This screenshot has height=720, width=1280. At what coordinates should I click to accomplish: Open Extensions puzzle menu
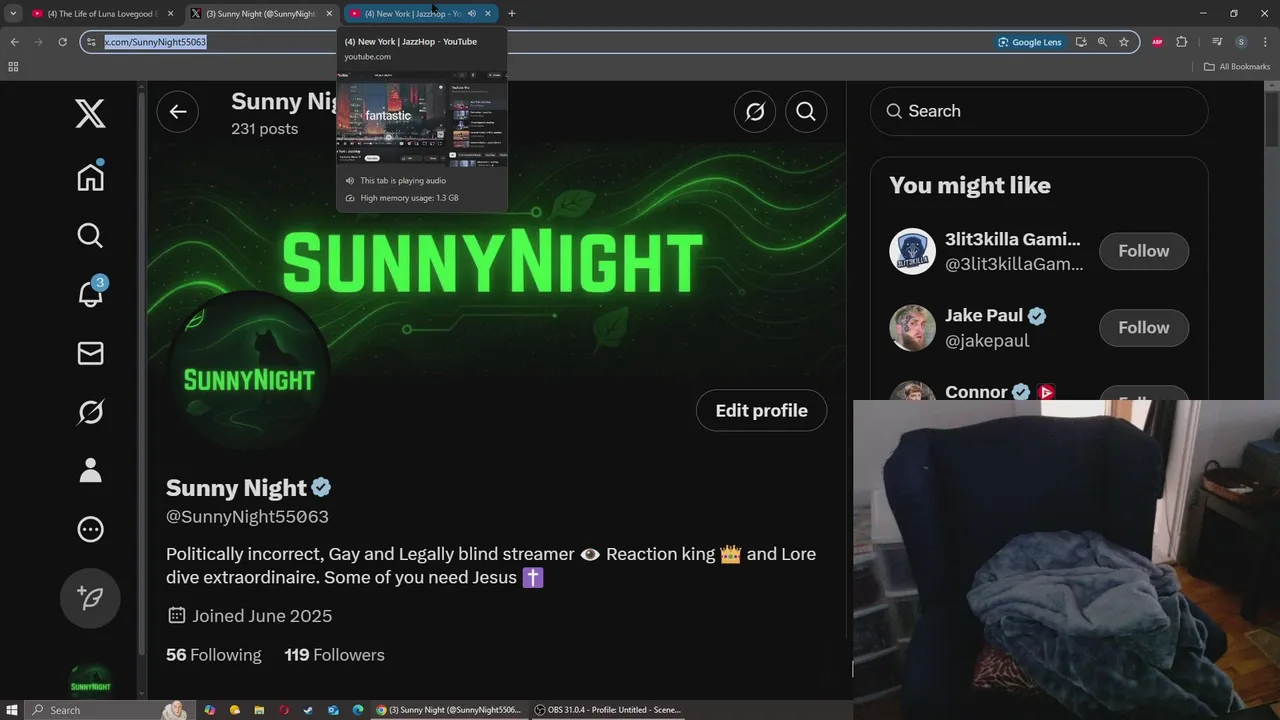(1182, 42)
